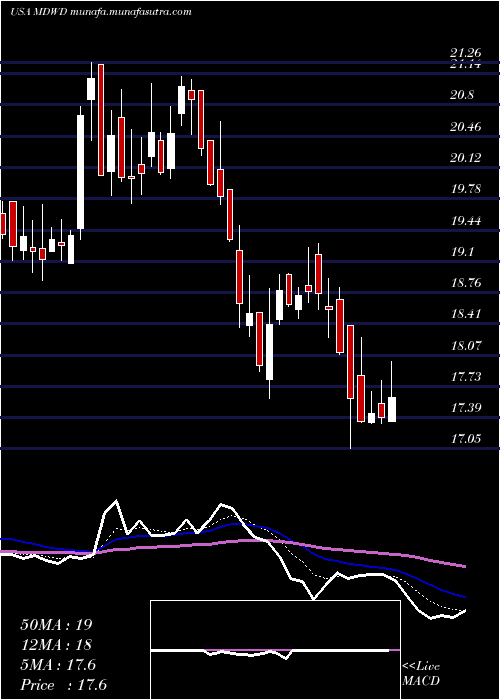The width and height of the screenshot is (500, 700).
Task: Click the USA MDWD munafa.munafasutra.com header text
Action: (101, 12)
